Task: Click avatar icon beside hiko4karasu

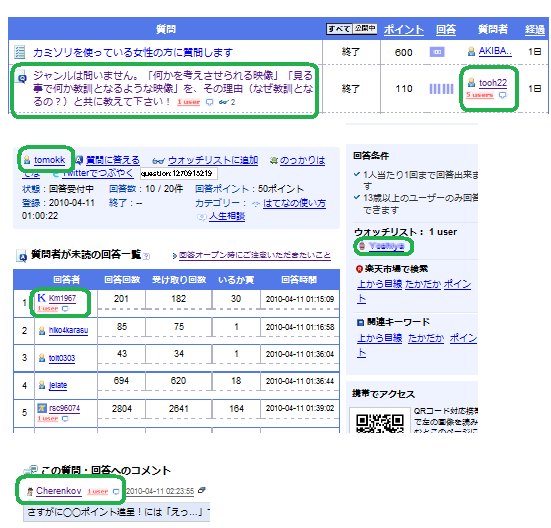Action: [x=42, y=331]
